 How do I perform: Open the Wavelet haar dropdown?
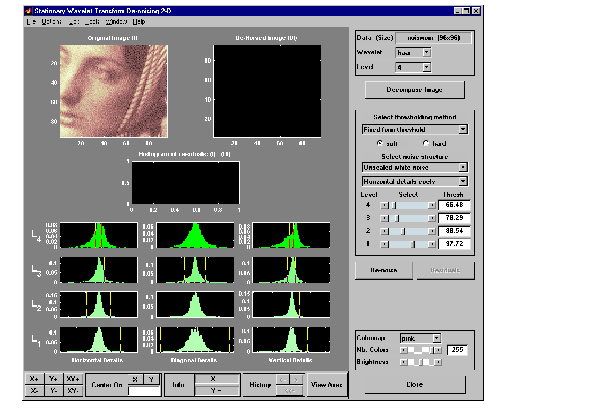tap(413, 52)
